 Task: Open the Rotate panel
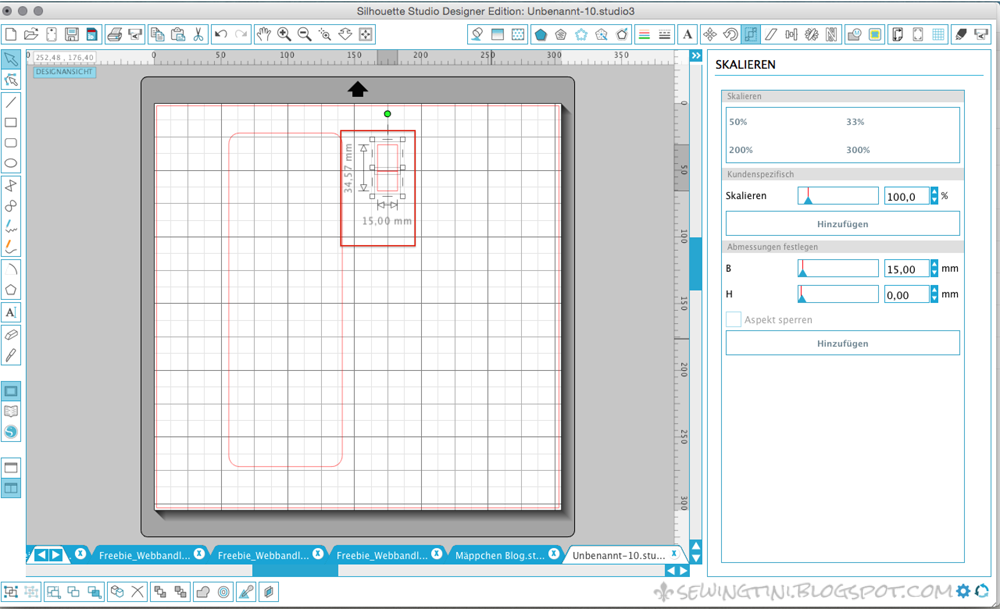[730, 34]
